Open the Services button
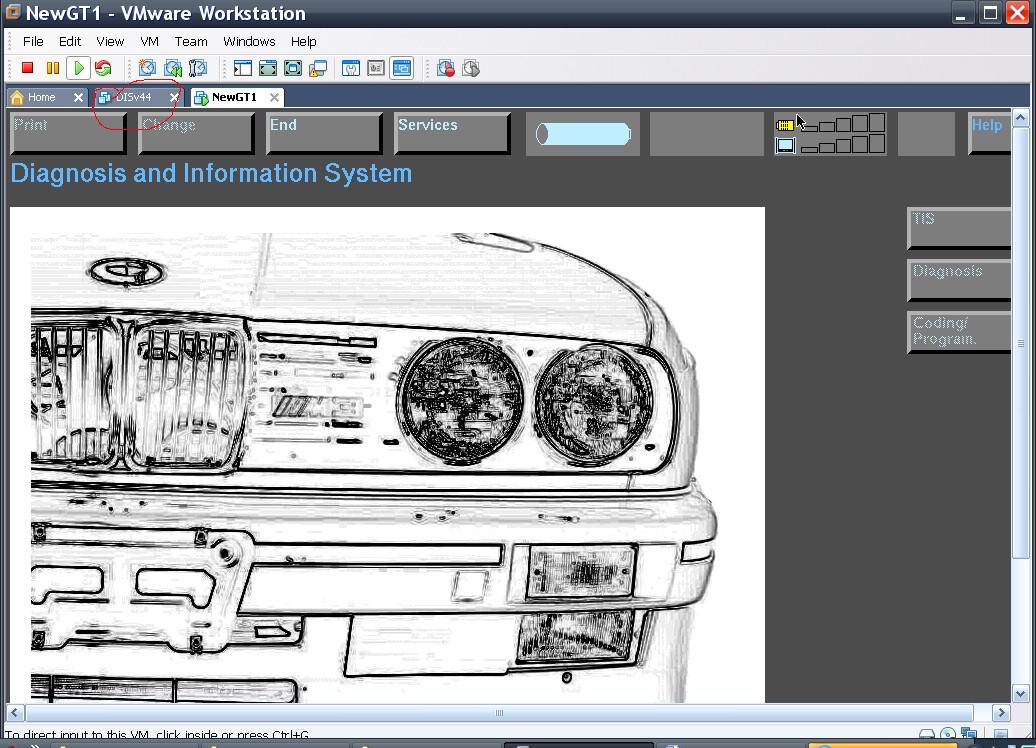Image resolution: width=1036 pixels, height=748 pixels. [x=453, y=133]
